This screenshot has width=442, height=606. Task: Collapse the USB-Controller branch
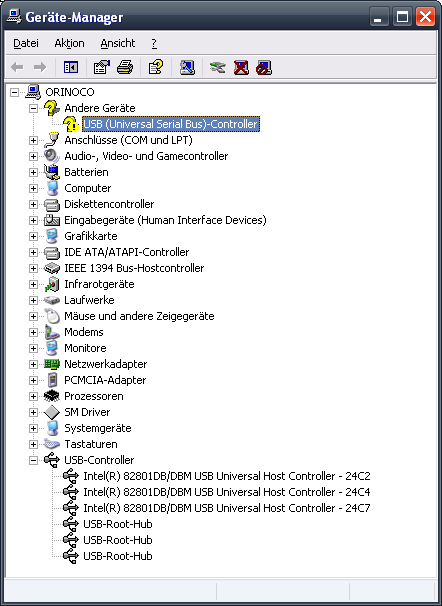pos(34,460)
